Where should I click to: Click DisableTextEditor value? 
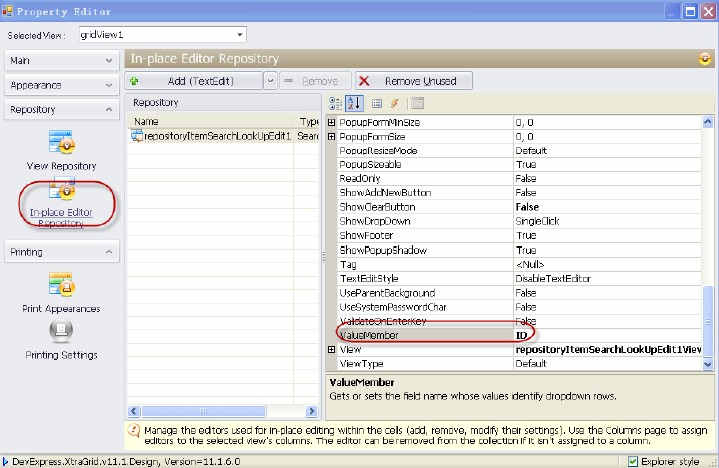(x=553, y=279)
